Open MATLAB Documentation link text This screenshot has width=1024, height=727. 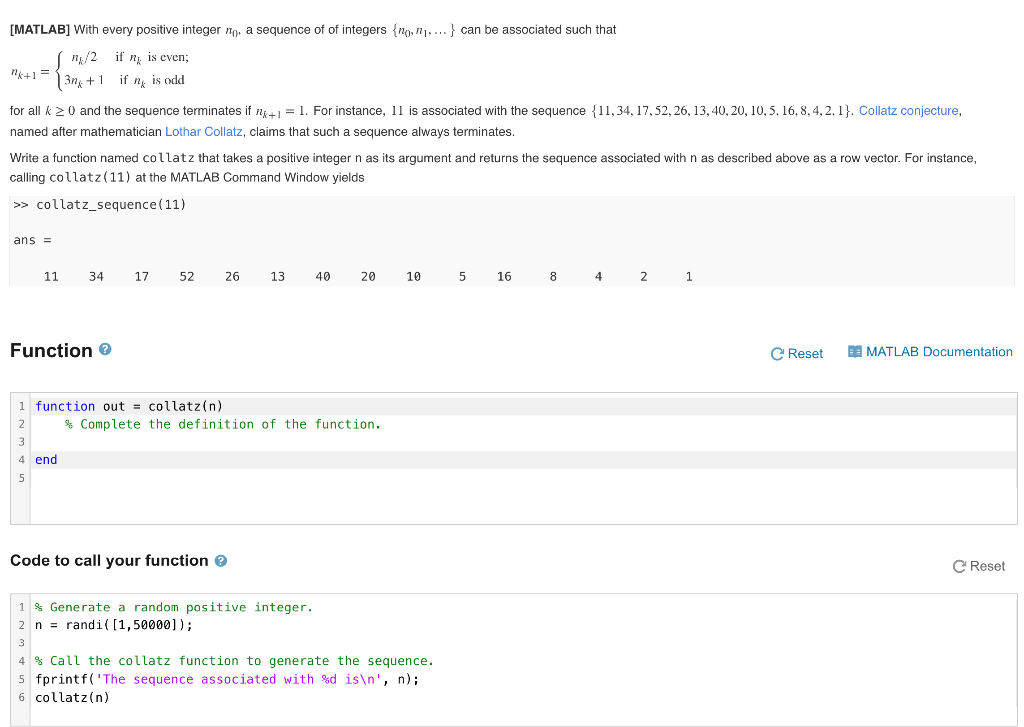pyautogui.click(x=939, y=352)
